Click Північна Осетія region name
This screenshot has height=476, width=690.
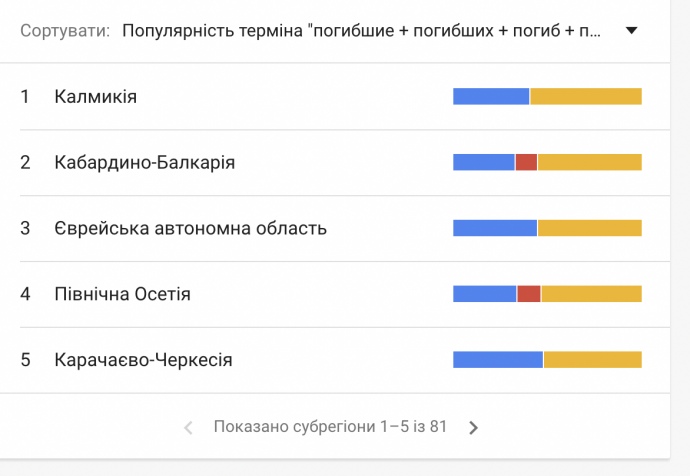[x=123, y=294]
